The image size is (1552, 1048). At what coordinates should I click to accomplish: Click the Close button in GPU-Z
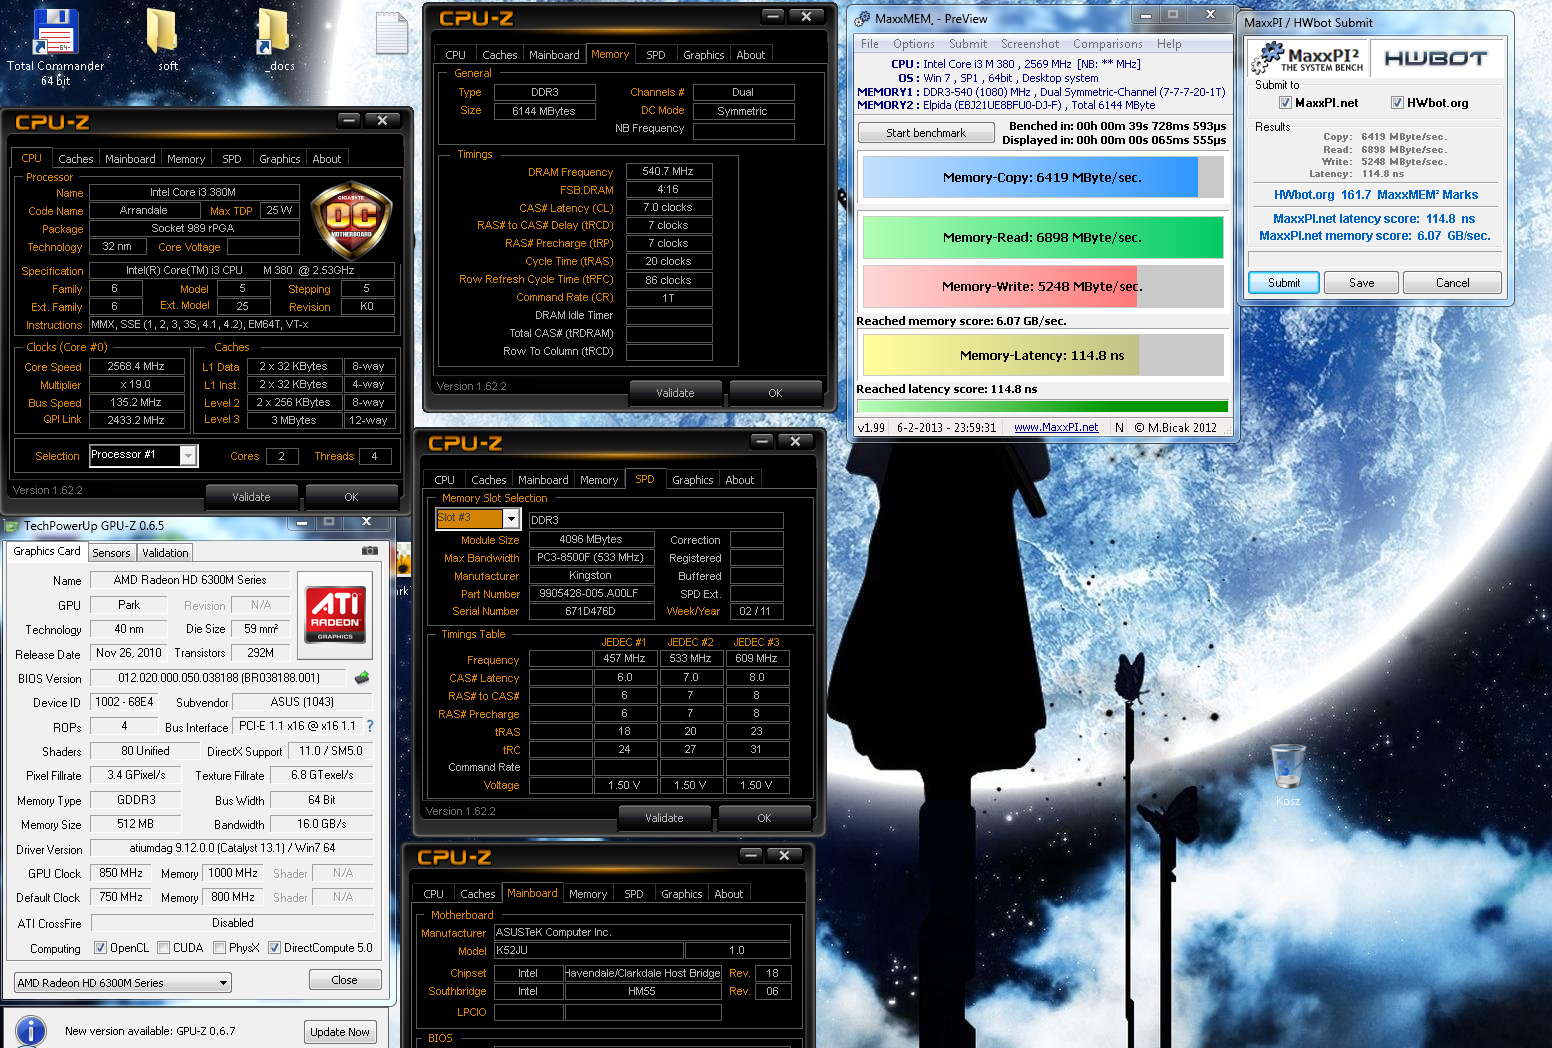point(344,980)
